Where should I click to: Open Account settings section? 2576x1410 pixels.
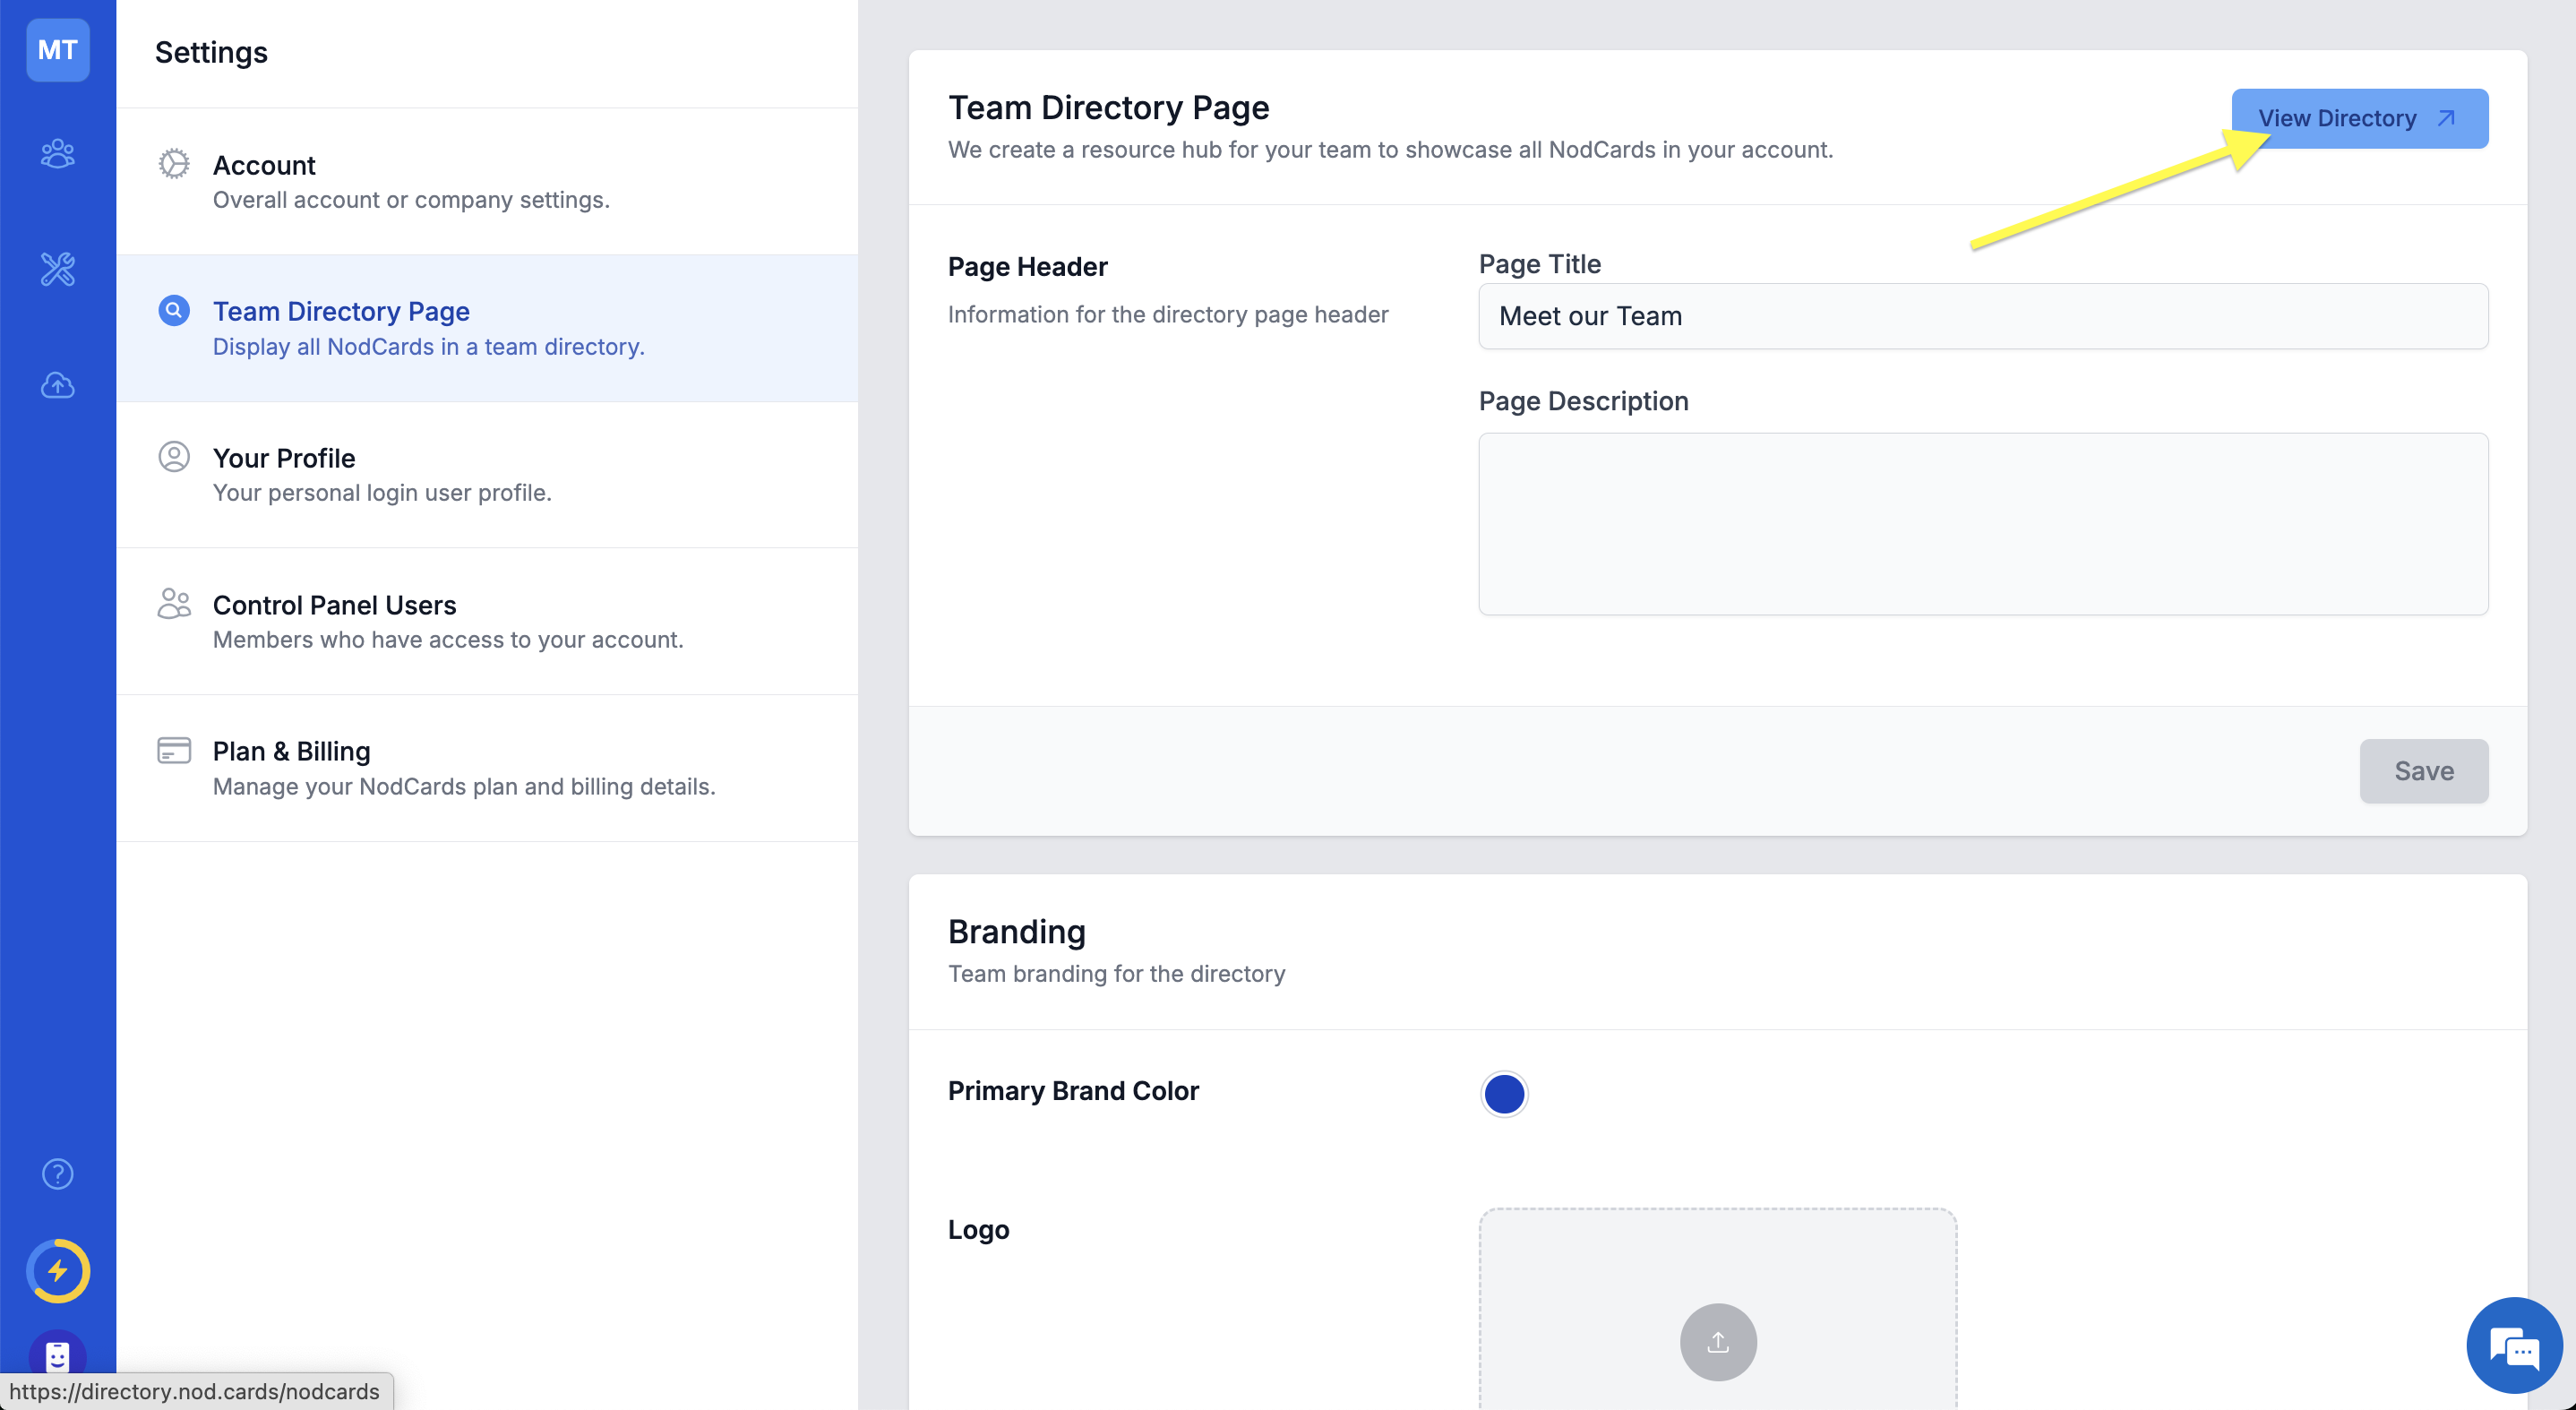coord(487,181)
